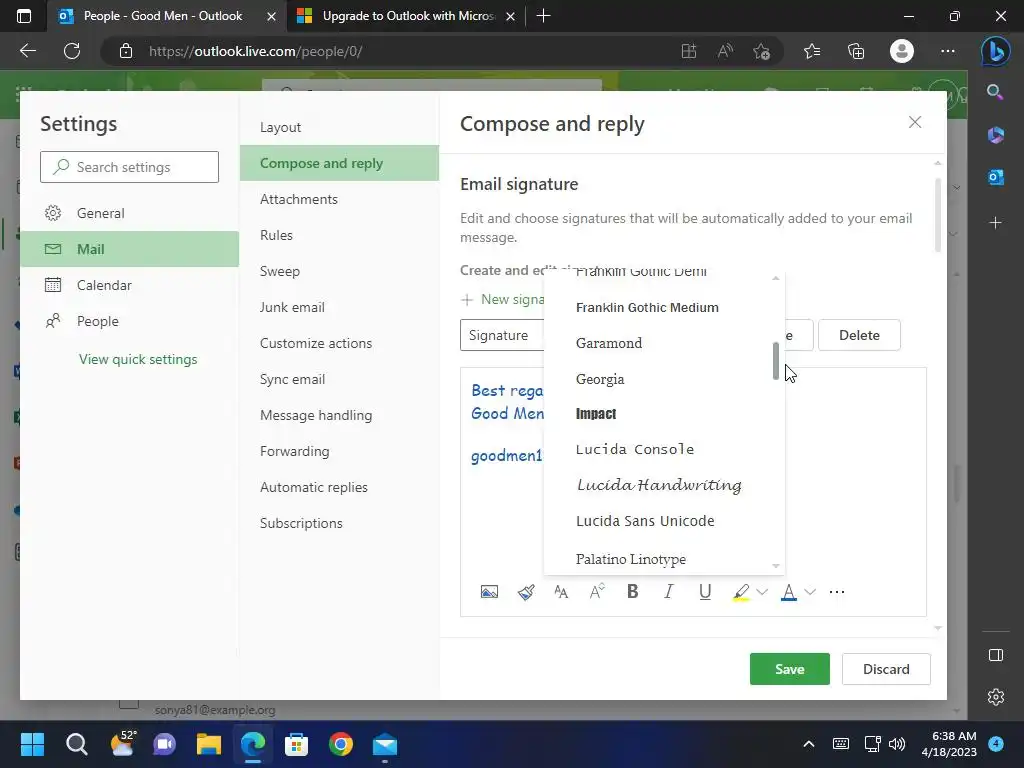Image resolution: width=1024 pixels, height=768 pixels.
Task: Open Sweep settings page
Action: [x=340, y=271]
